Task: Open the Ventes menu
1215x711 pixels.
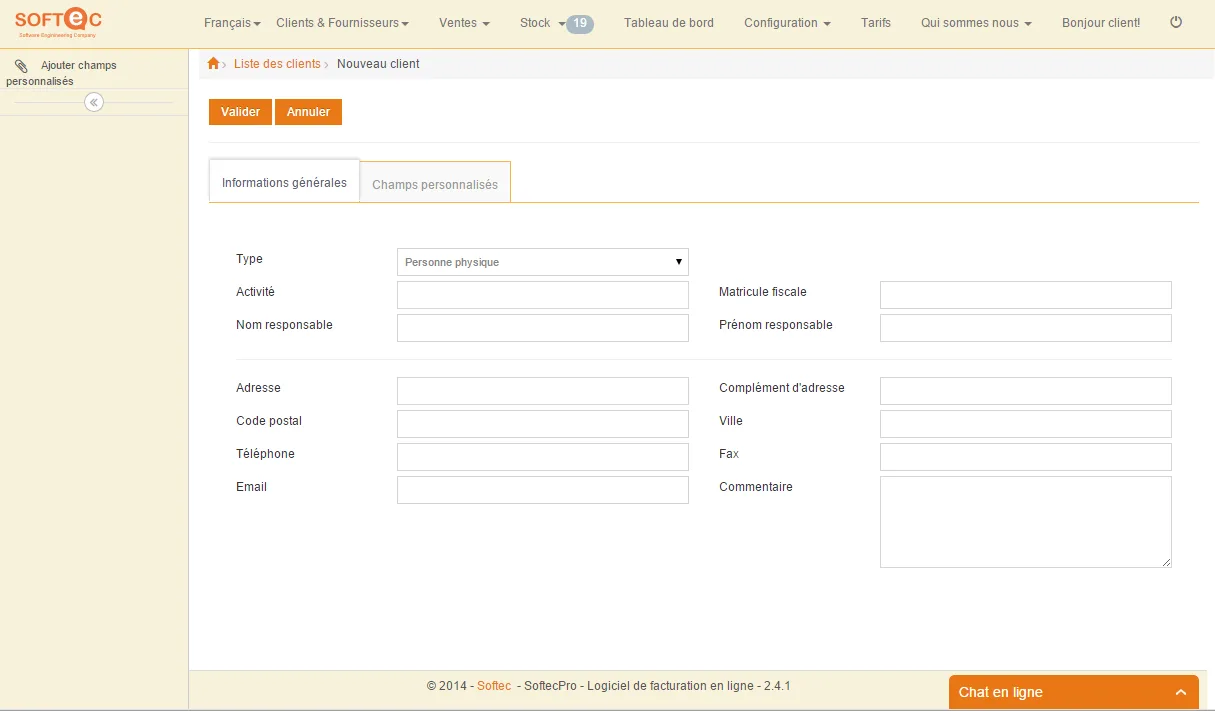Action: [x=465, y=23]
